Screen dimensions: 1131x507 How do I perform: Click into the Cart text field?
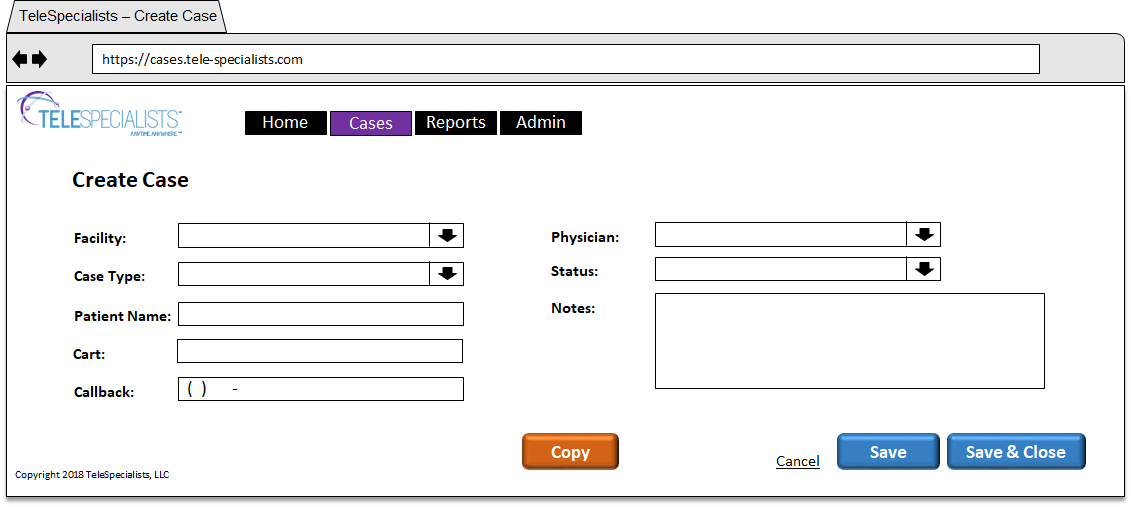(320, 351)
